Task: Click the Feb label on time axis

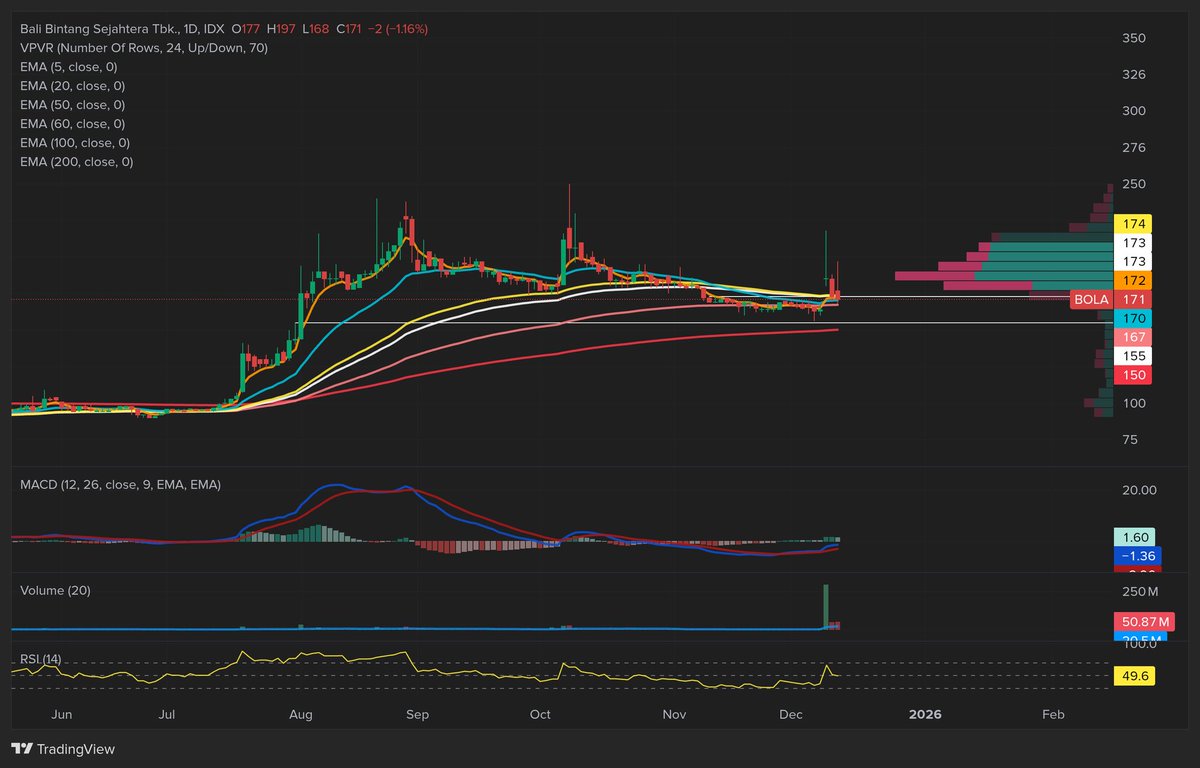Action: coord(1052,715)
